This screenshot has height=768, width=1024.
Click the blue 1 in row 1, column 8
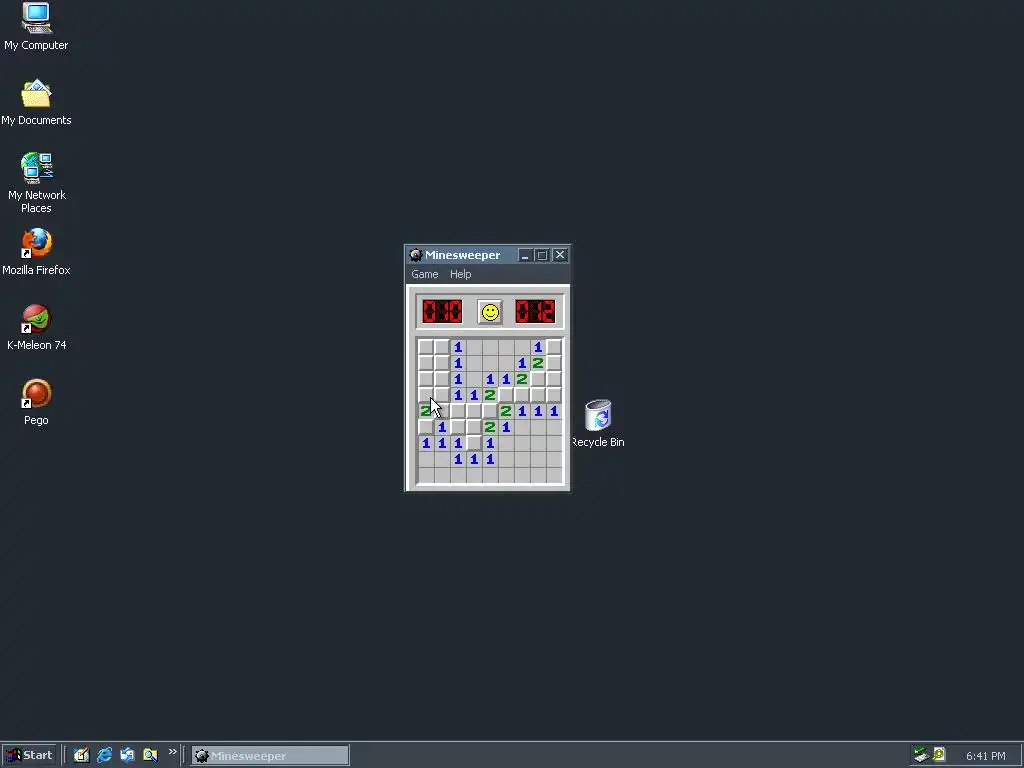coord(537,347)
